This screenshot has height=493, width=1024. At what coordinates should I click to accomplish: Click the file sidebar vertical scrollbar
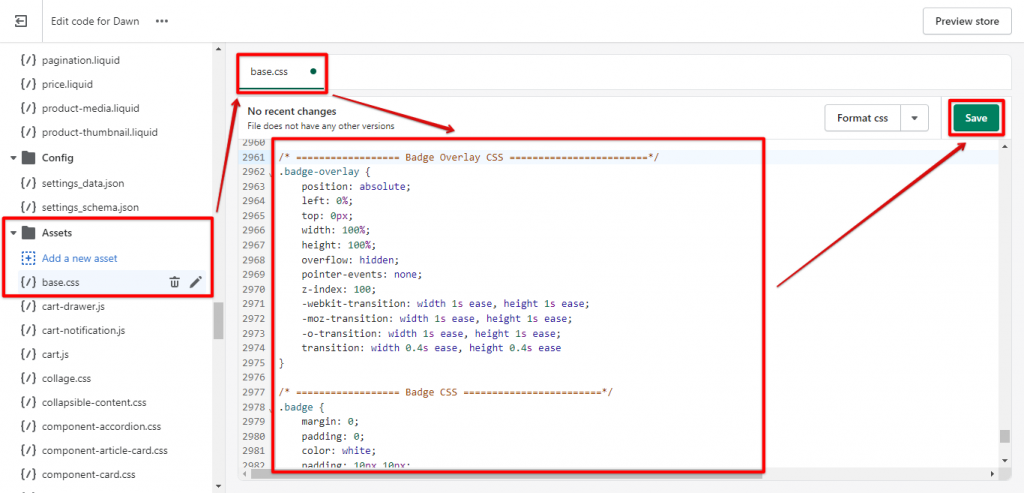coord(218,320)
